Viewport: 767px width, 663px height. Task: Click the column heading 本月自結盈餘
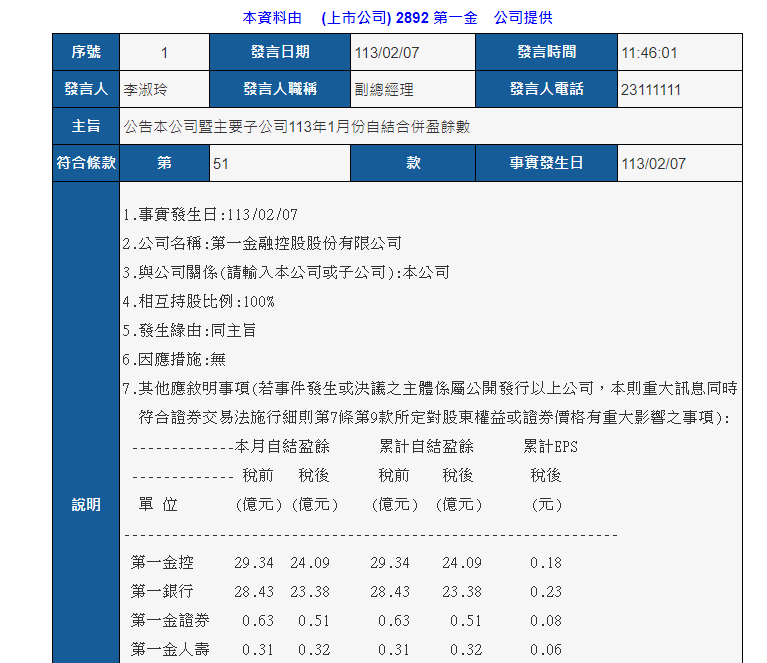[x=282, y=446]
